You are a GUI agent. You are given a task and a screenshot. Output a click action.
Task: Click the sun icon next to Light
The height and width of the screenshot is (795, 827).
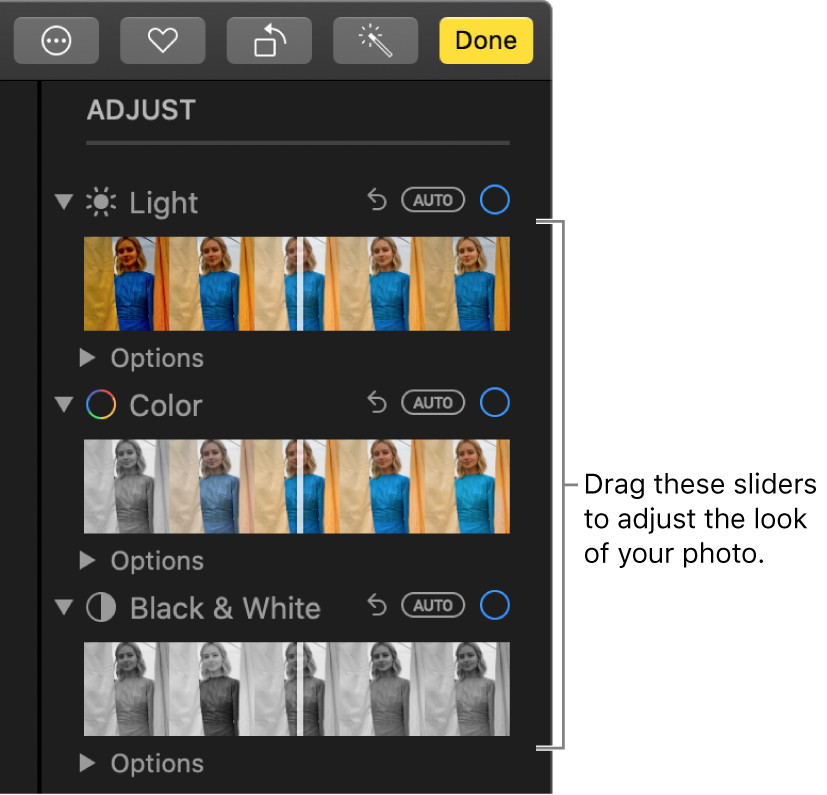pos(100,201)
